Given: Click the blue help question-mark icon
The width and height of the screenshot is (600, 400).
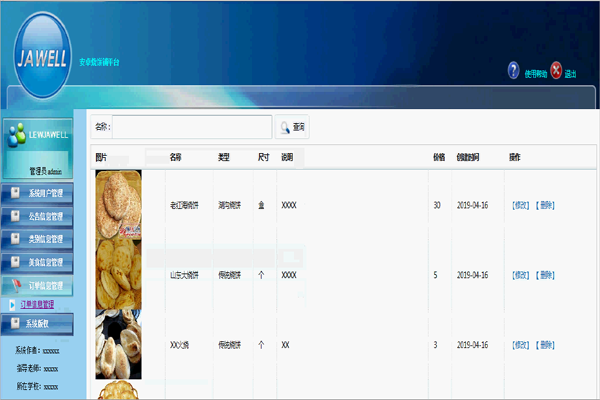Looking at the screenshot, I should (514, 71).
